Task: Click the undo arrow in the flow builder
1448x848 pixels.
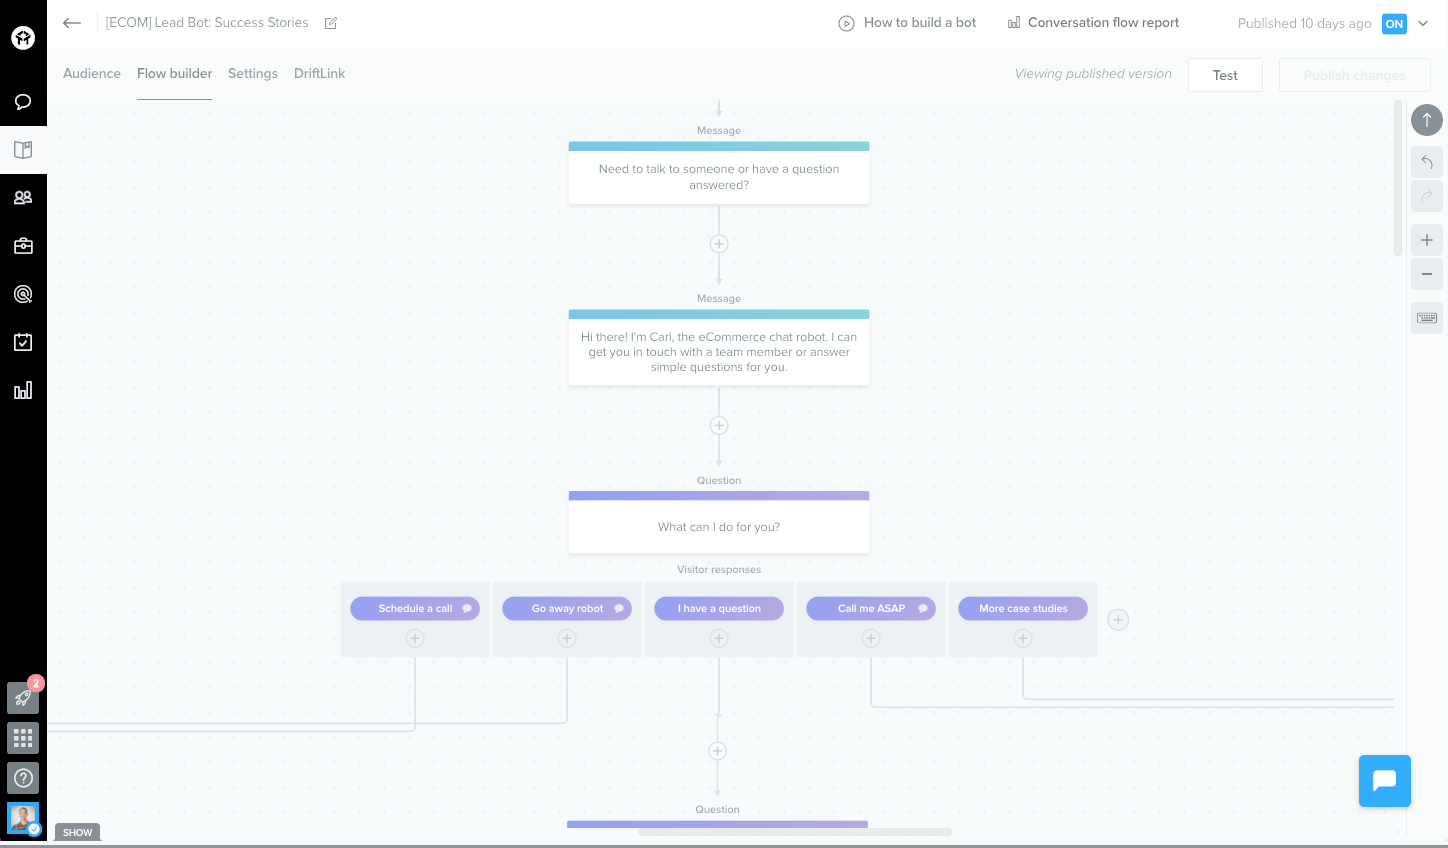Action: pyautogui.click(x=1426, y=161)
